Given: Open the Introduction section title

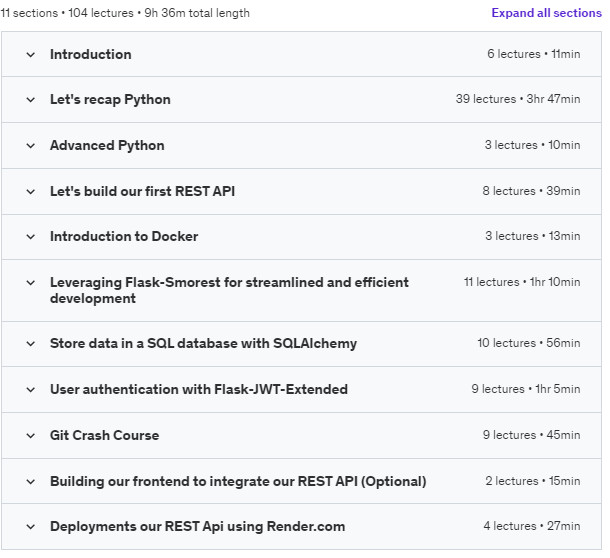Looking at the screenshot, I should [91, 54].
